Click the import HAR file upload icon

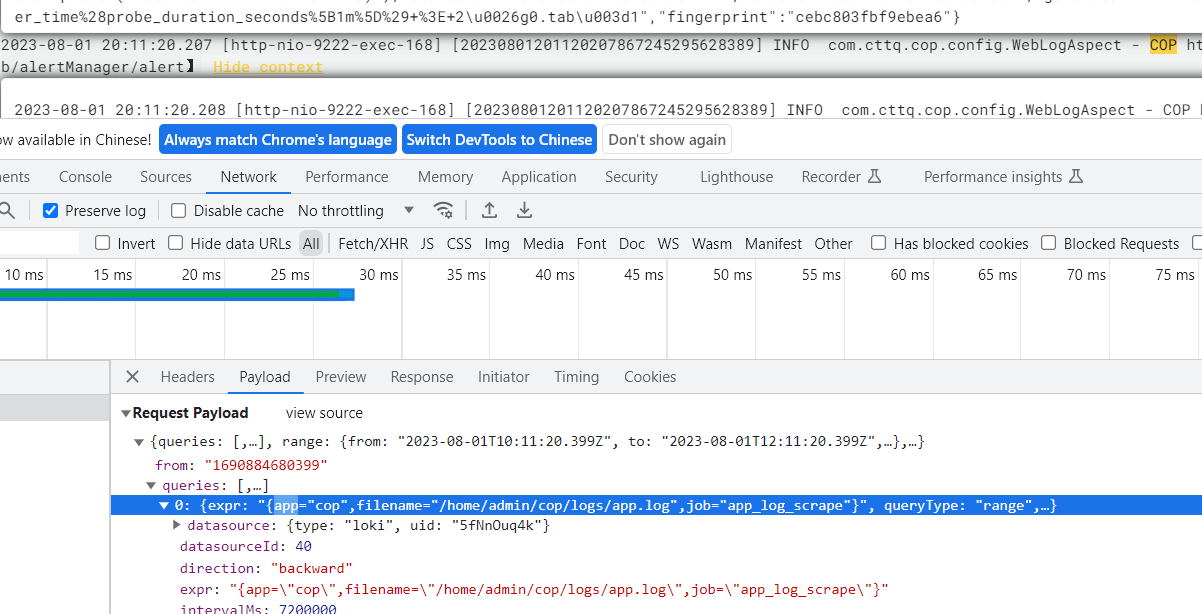click(489, 210)
